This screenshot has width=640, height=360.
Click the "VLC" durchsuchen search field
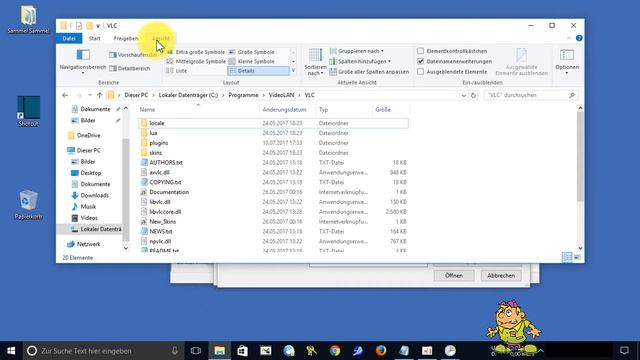pyautogui.click(x=531, y=95)
